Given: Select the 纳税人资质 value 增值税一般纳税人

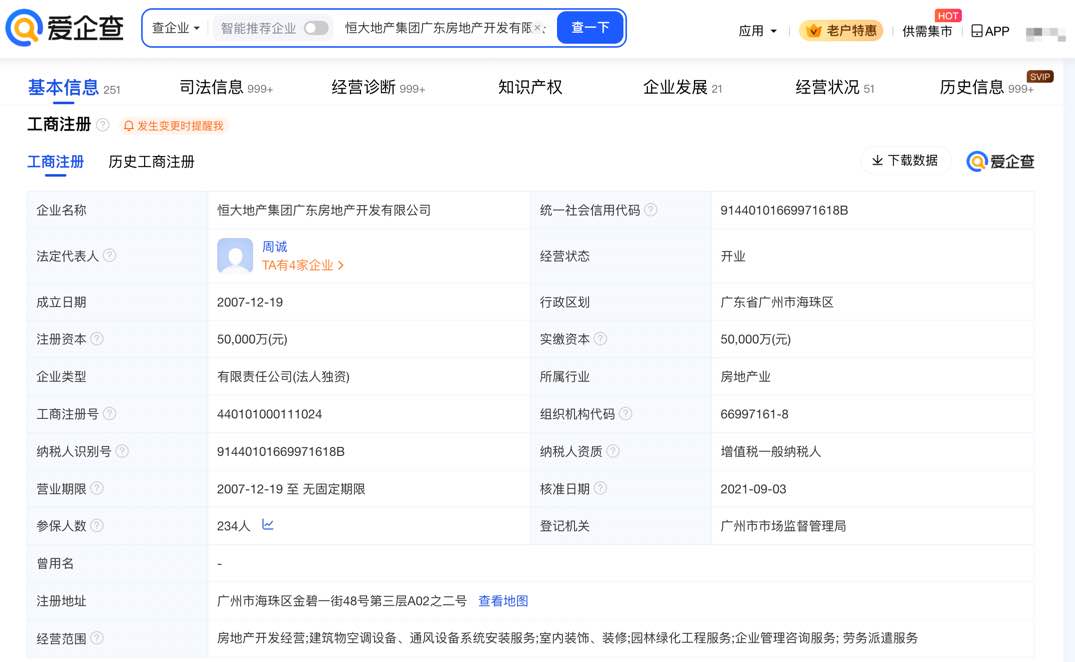Looking at the screenshot, I should pos(771,452).
